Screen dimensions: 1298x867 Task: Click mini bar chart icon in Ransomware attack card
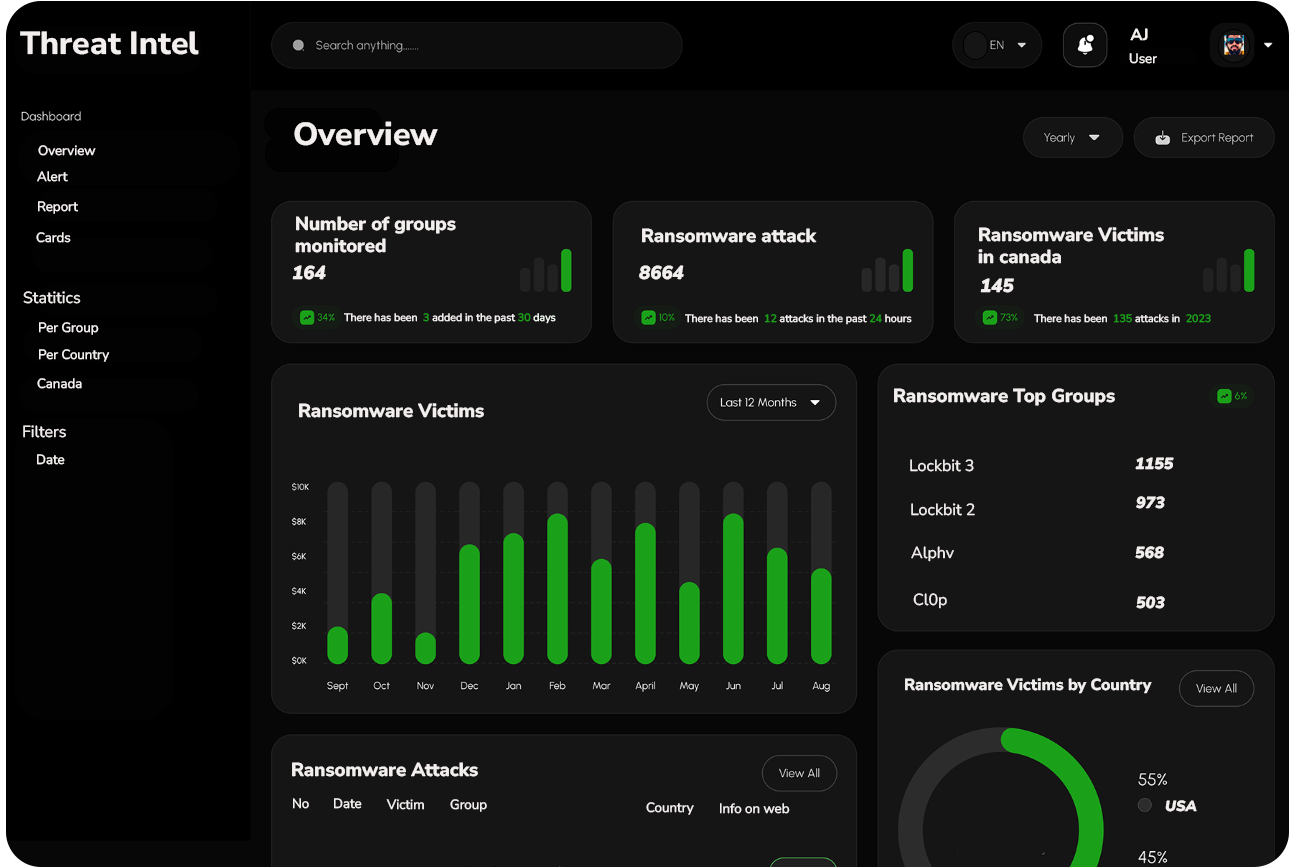pos(887,271)
